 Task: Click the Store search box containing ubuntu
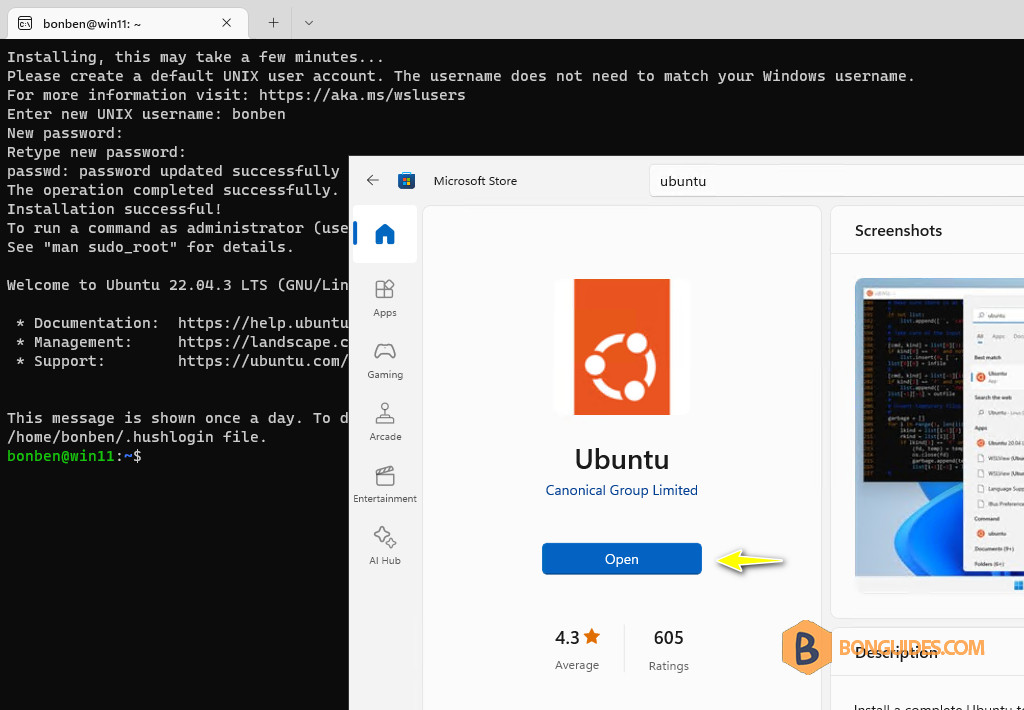(x=837, y=181)
